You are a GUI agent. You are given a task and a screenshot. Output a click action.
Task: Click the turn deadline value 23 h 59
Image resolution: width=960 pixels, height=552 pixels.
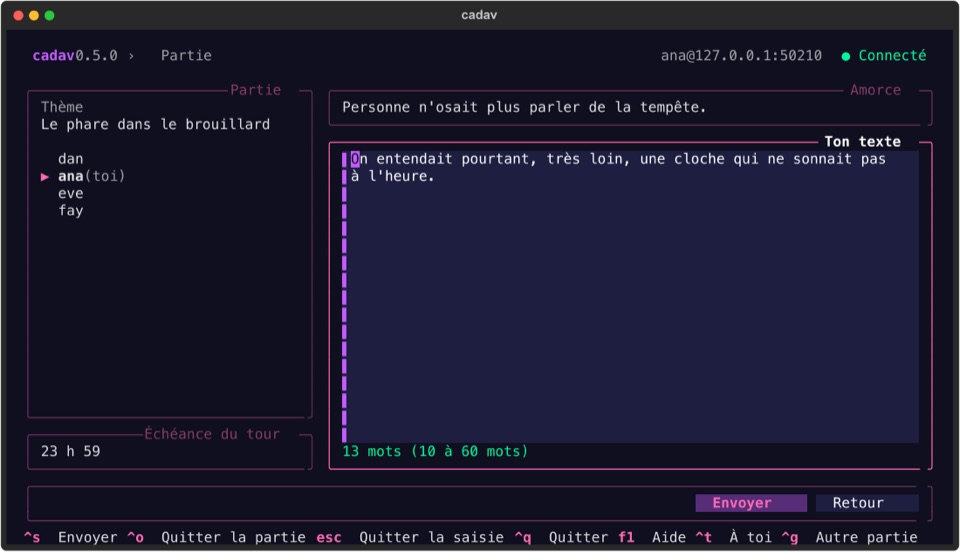click(x=70, y=452)
